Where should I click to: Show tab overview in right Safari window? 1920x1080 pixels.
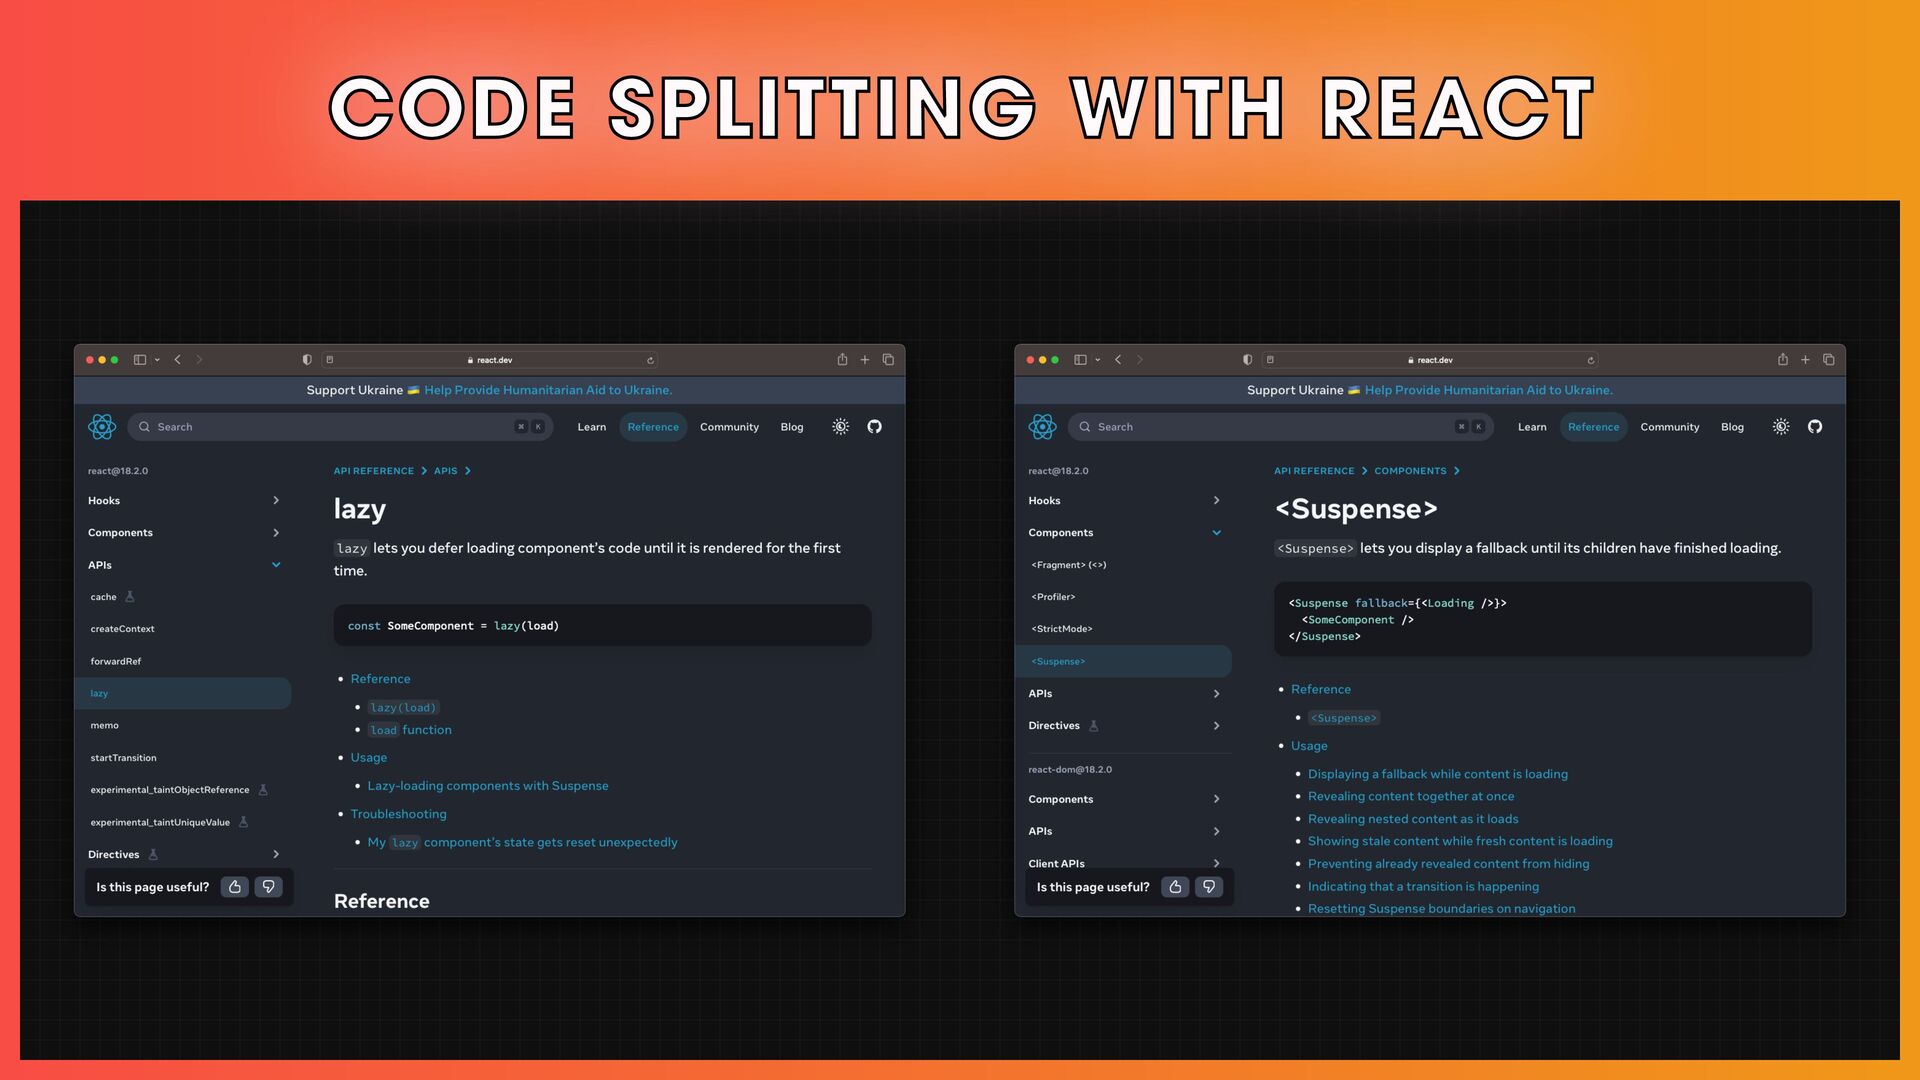click(1828, 360)
